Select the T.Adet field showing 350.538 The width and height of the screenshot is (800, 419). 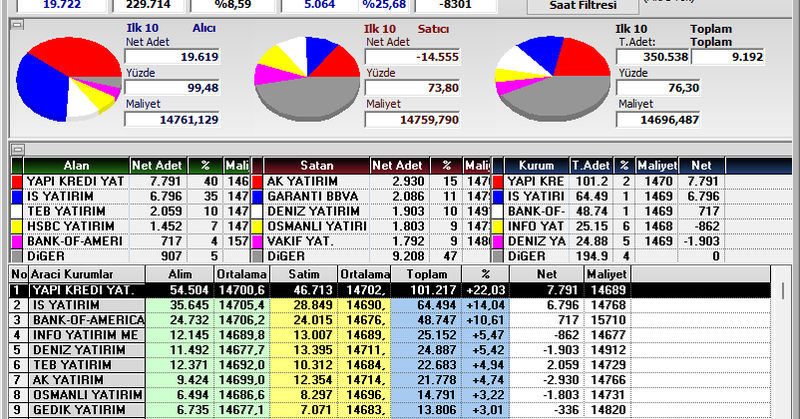pos(653,57)
